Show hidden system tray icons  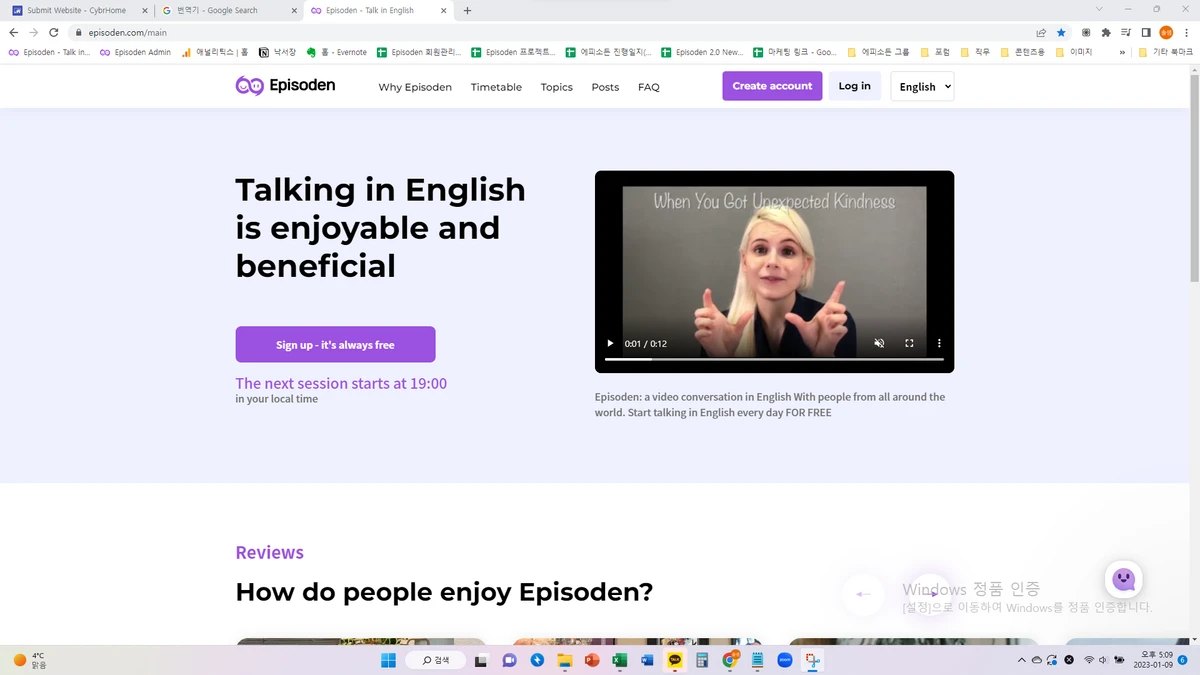(x=1022, y=660)
